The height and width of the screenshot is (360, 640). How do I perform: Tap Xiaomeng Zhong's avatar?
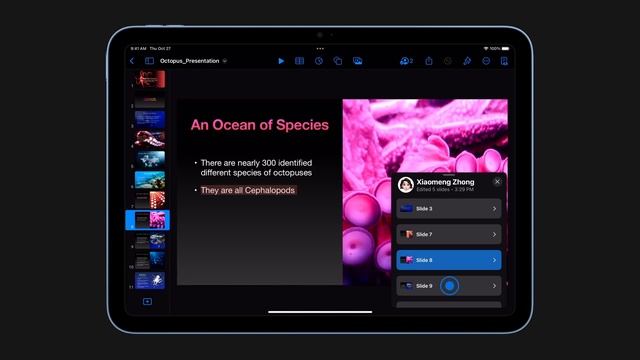(x=406, y=185)
